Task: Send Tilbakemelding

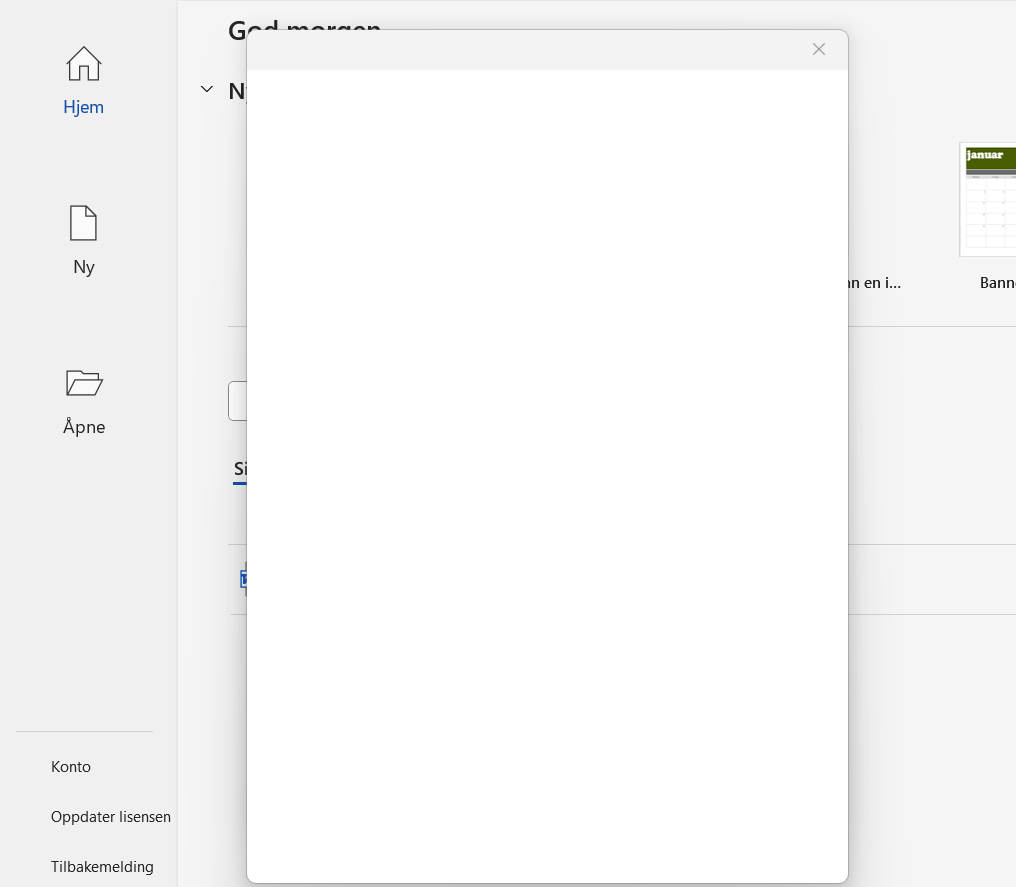Action: [102, 866]
